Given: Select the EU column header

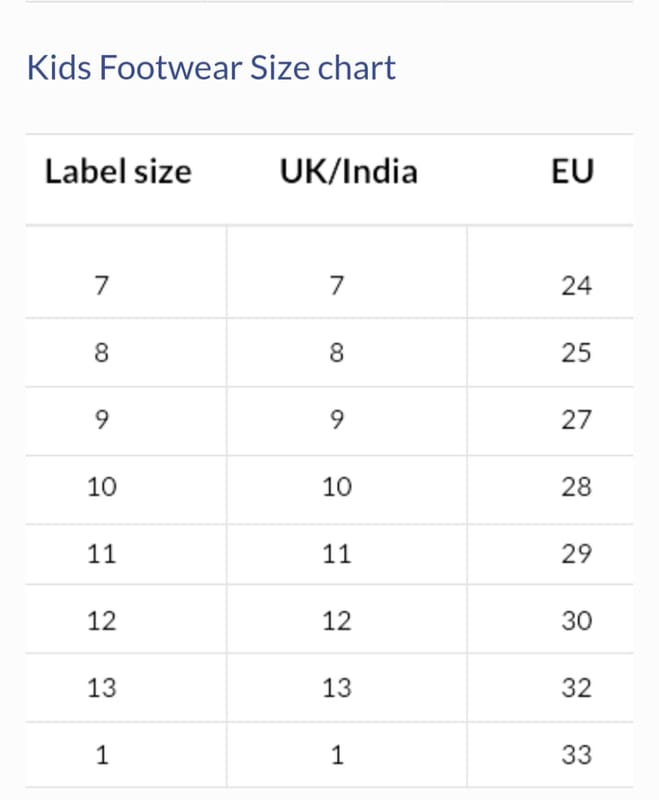Looking at the screenshot, I should click(x=572, y=172).
